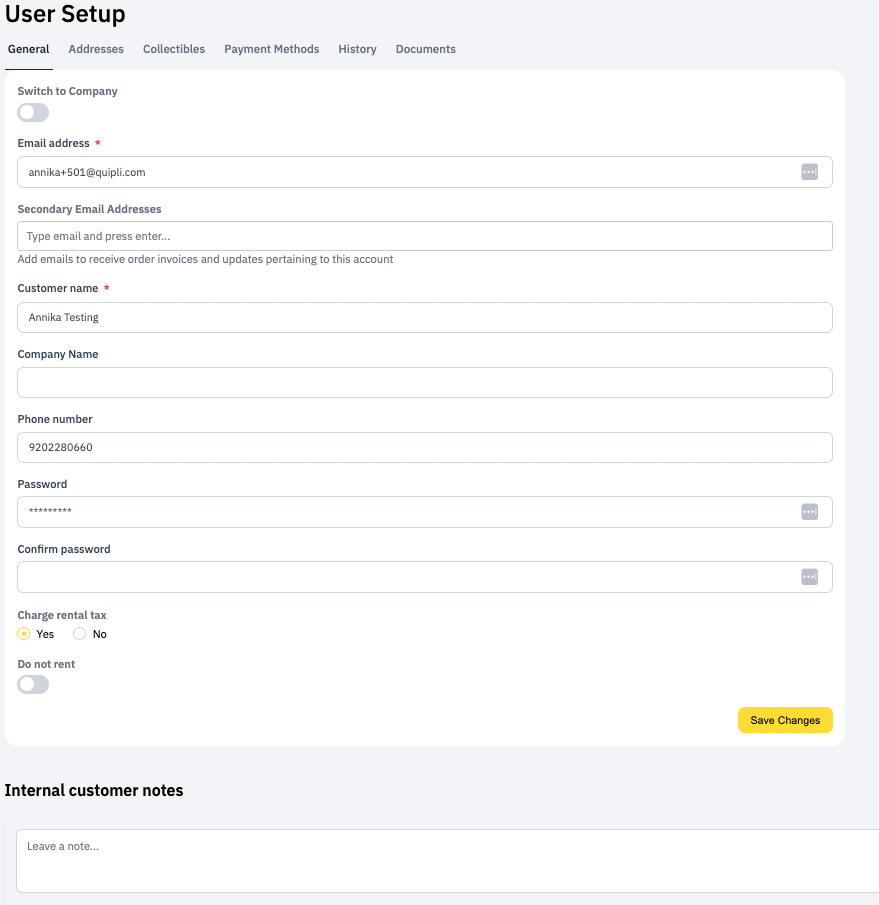Image resolution: width=879 pixels, height=905 pixels.
Task: Click the ellipsis icon in Confirm password field
Action: tap(809, 576)
